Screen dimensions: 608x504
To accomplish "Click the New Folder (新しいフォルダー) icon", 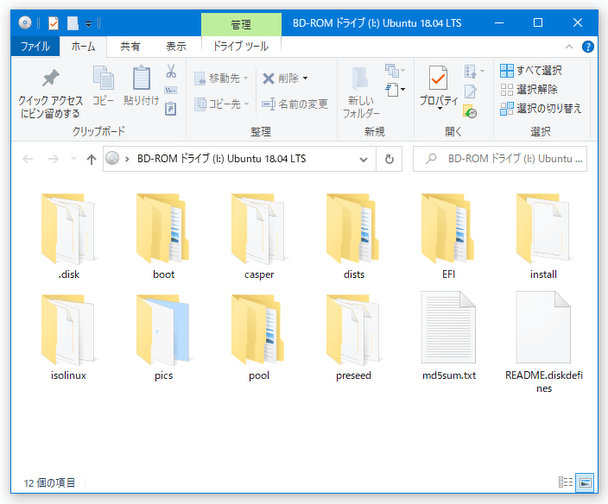I will (360, 78).
